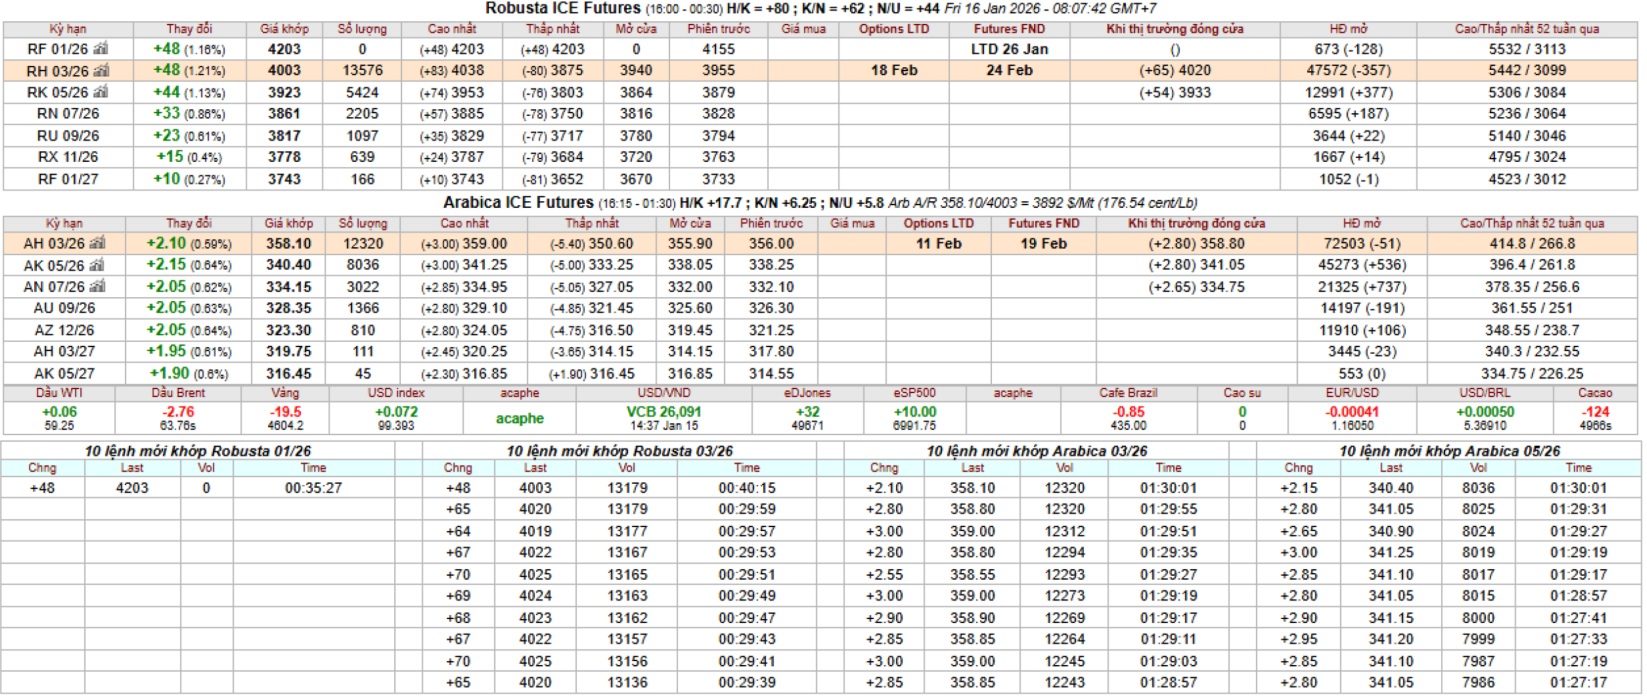Click the after-close value (+65) 4020
Screen dimensions: 1647x697
[x=1175, y=71]
